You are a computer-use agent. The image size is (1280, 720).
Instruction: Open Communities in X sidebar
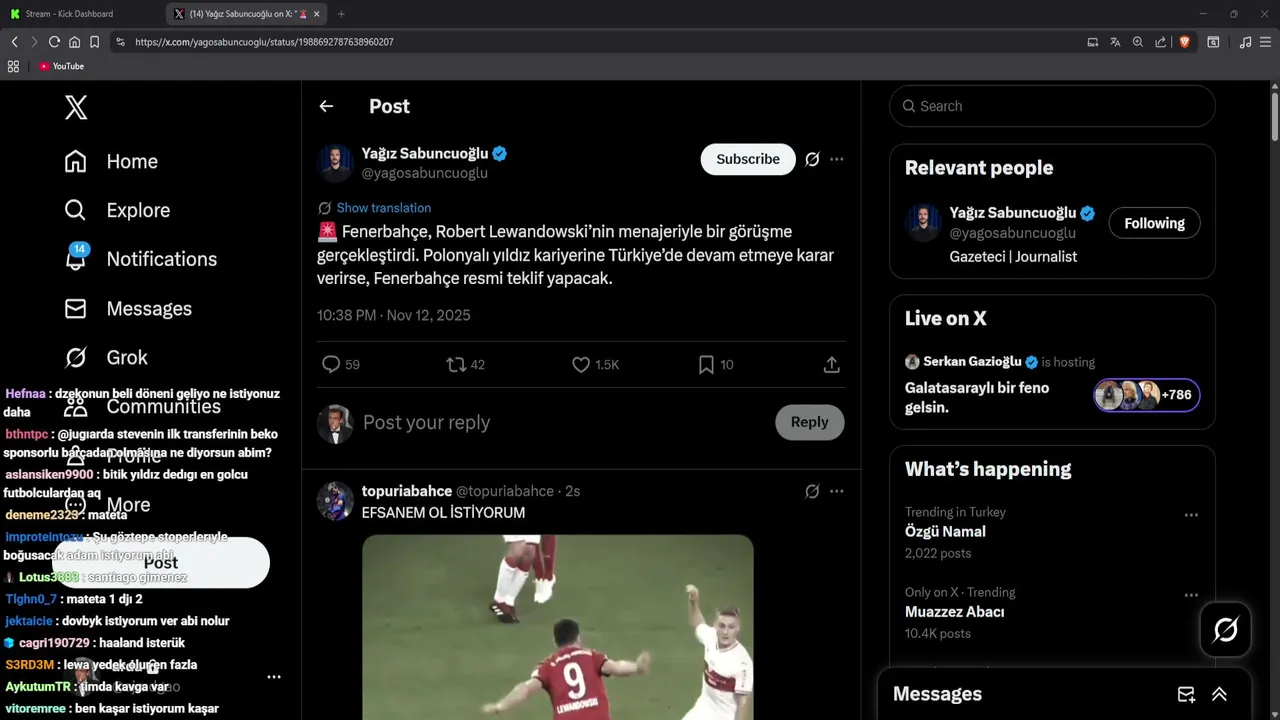pos(142,406)
